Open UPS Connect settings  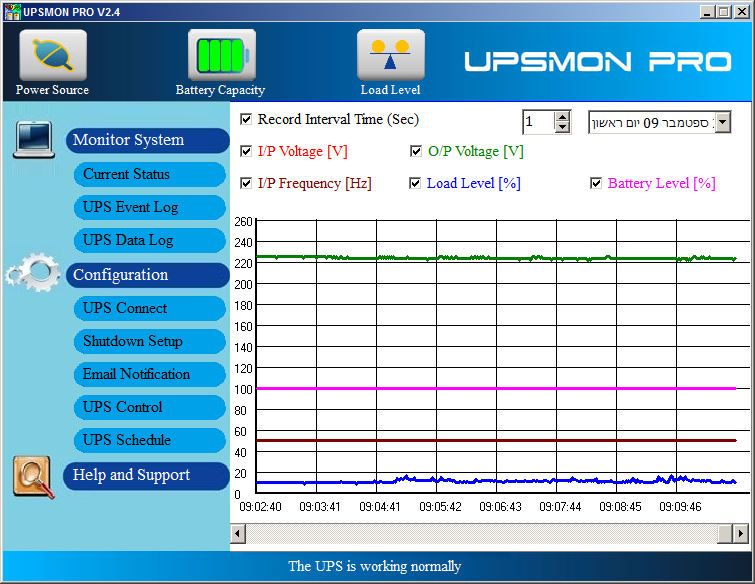pyautogui.click(x=150, y=308)
